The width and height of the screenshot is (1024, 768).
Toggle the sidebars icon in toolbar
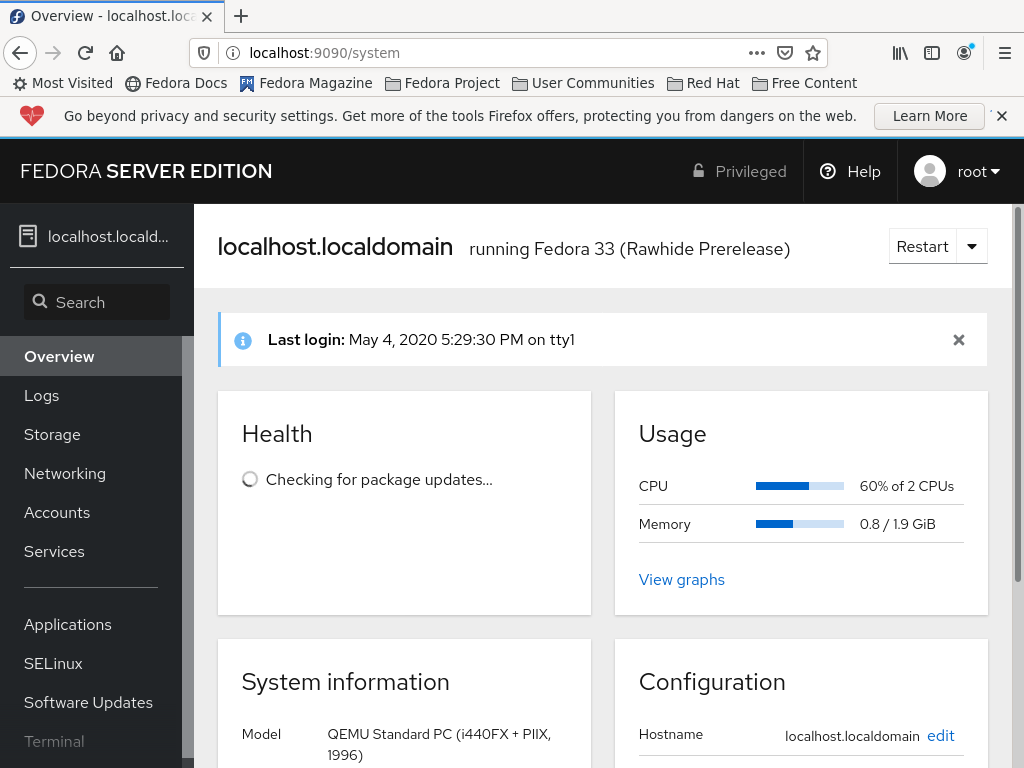(932, 53)
